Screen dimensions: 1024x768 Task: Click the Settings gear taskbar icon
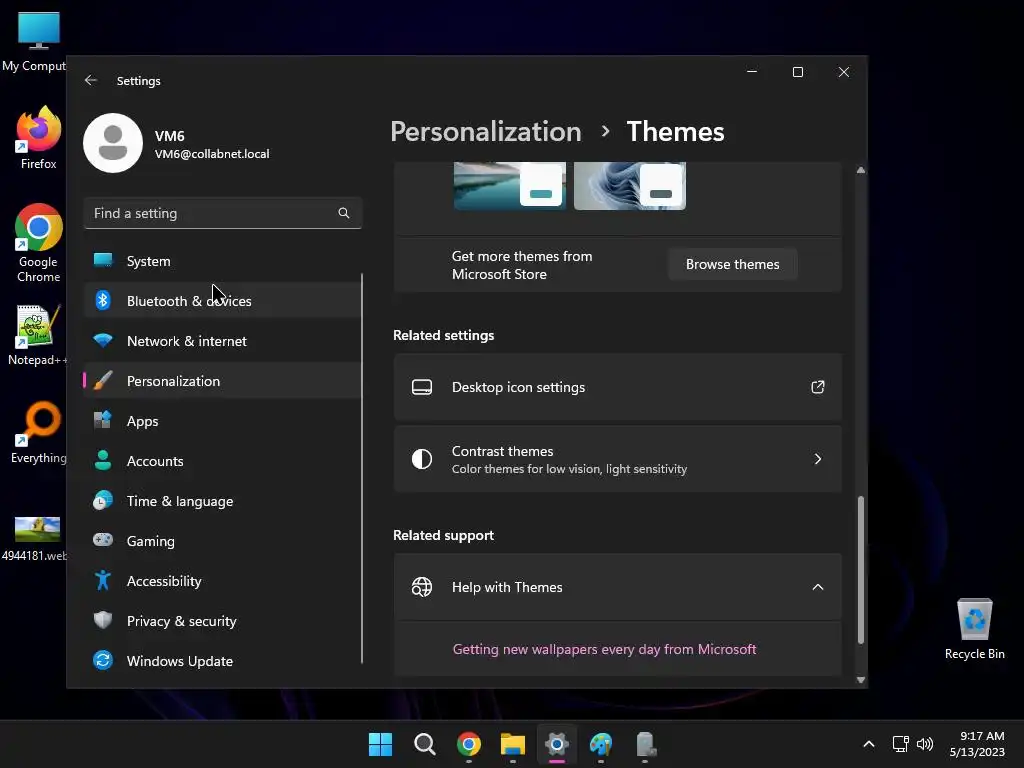557,744
